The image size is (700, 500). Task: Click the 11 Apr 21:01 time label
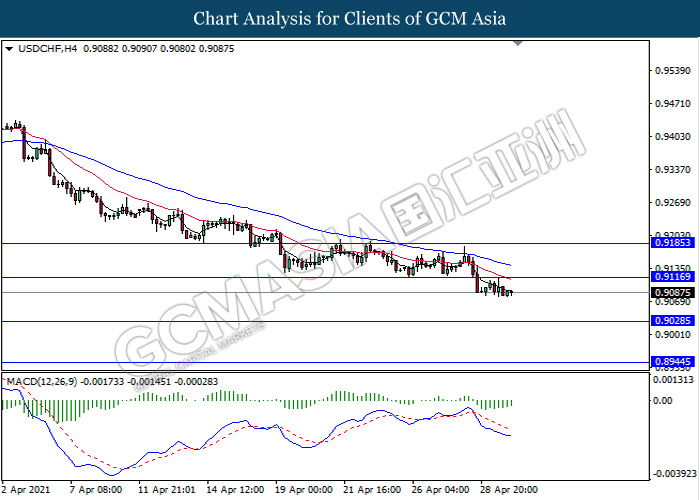tap(167, 490)
